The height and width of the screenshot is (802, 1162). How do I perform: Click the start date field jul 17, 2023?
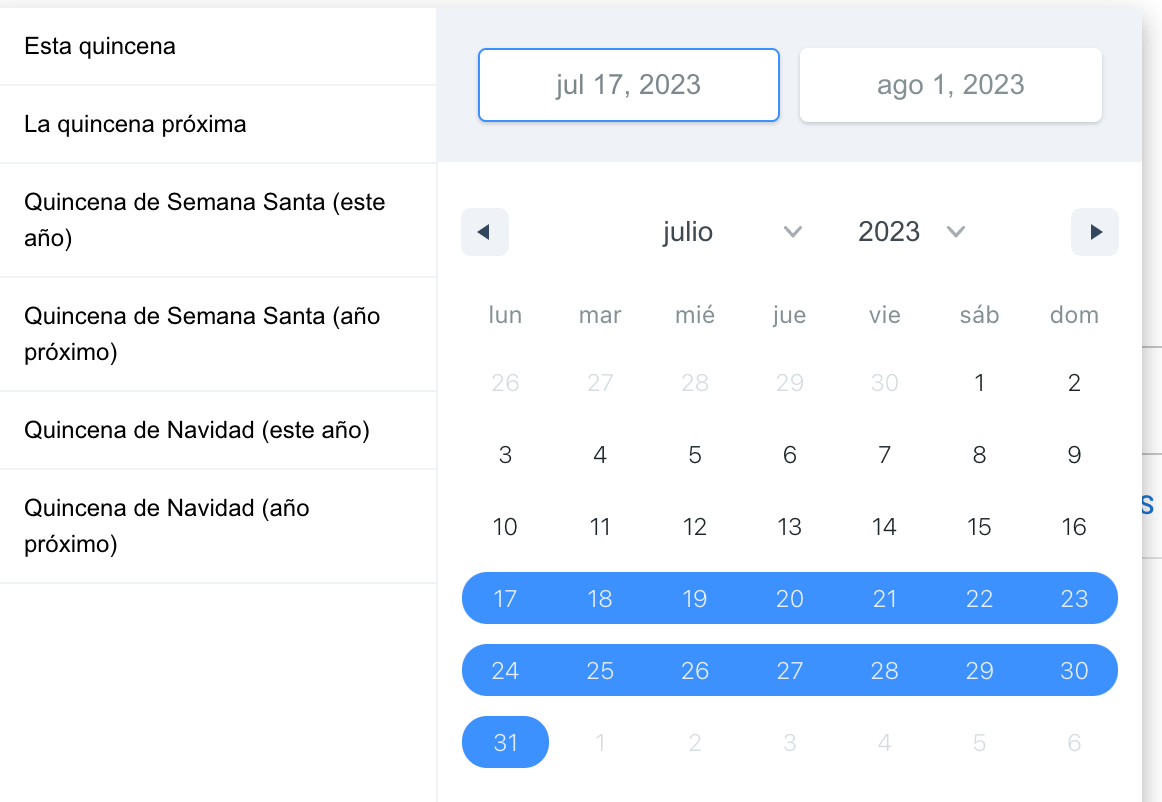[629, 85]
